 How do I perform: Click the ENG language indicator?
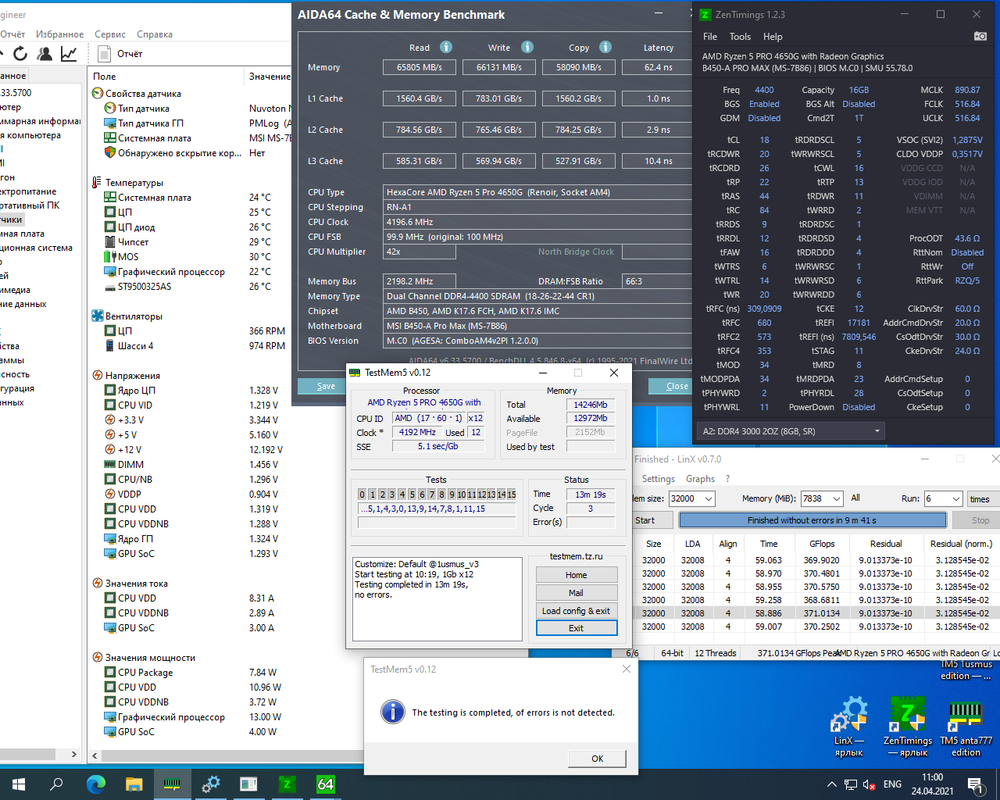coord(892,784)
